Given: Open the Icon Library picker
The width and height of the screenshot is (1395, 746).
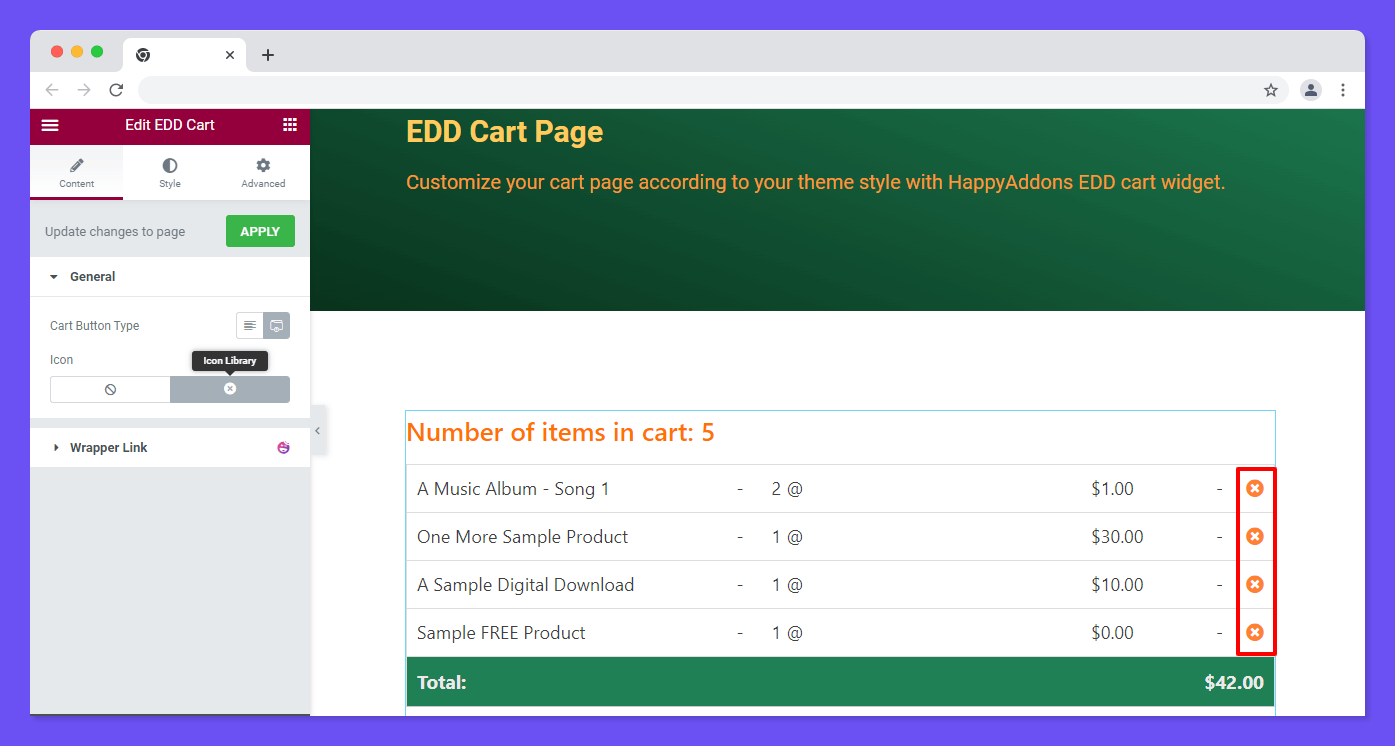Looking at the screenshot, I should click(230, 389).
